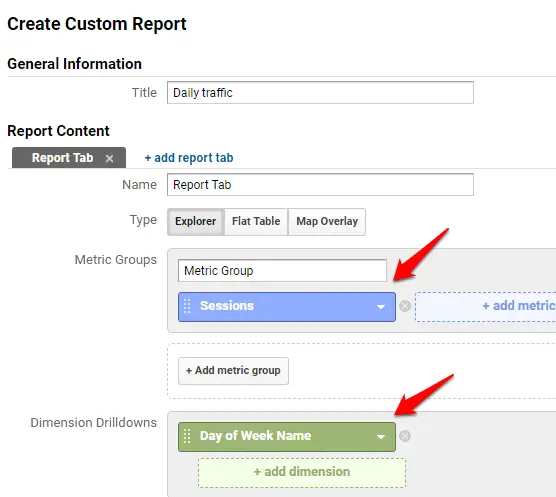Viewport: 556px width, 497px height.
Task: Click the Day of Week Name dimension selector
Action: click(x=287, y=437)
